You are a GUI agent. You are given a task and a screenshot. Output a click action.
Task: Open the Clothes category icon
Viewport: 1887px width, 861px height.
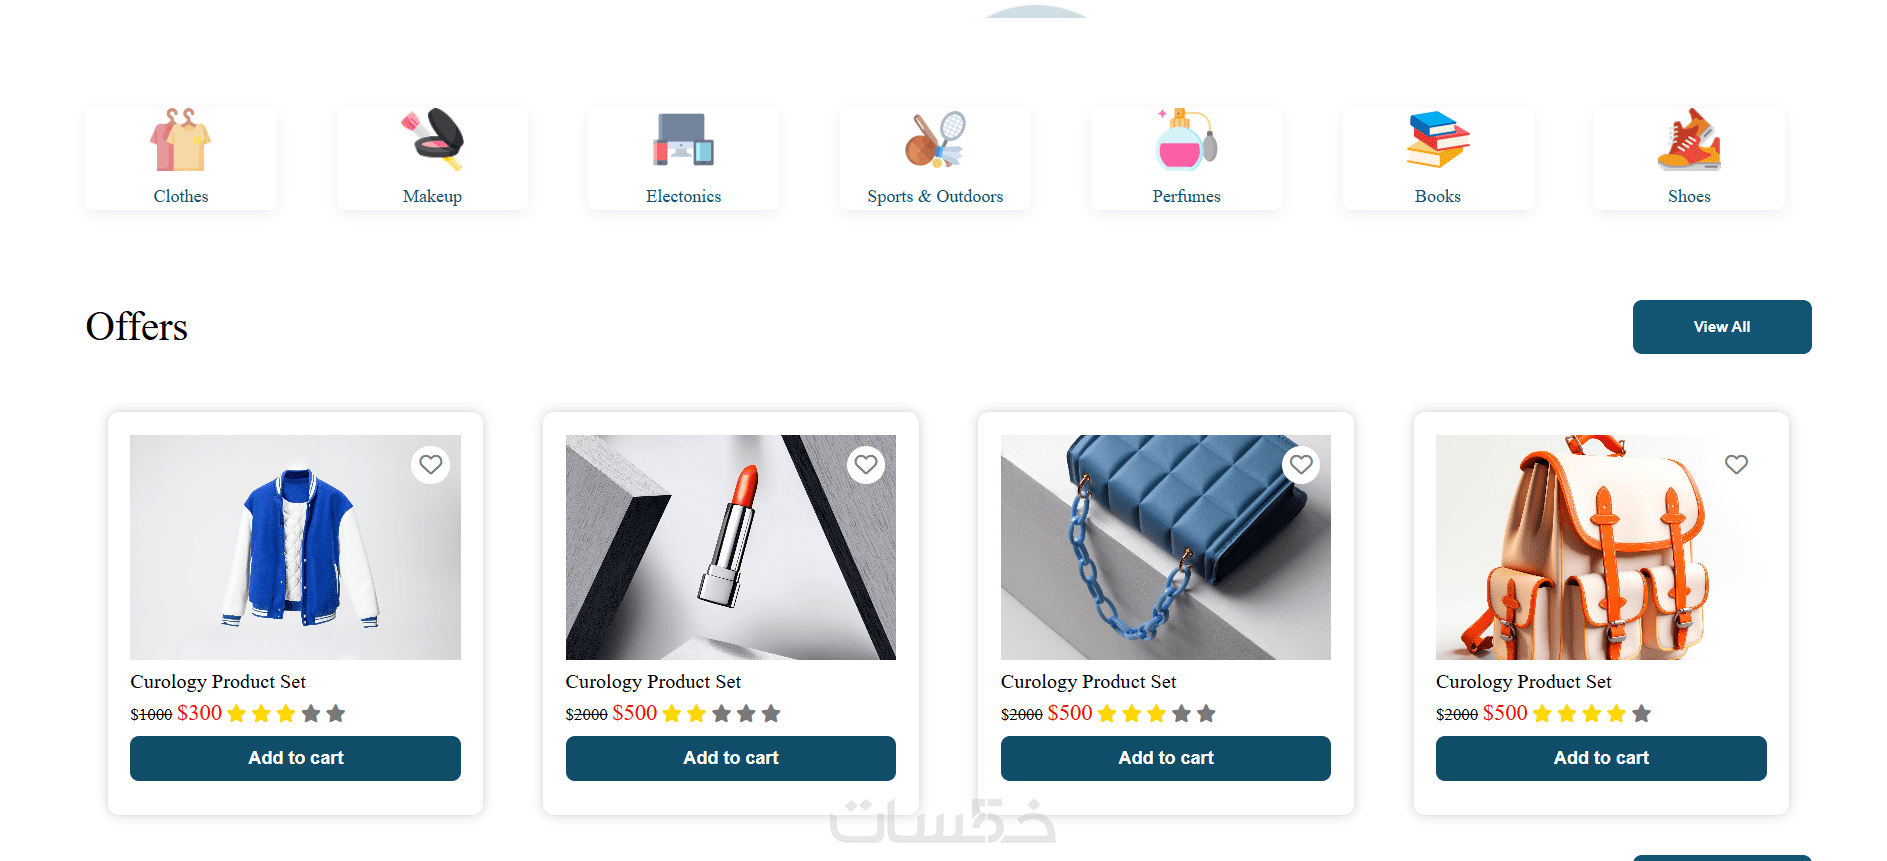(181, 140)
